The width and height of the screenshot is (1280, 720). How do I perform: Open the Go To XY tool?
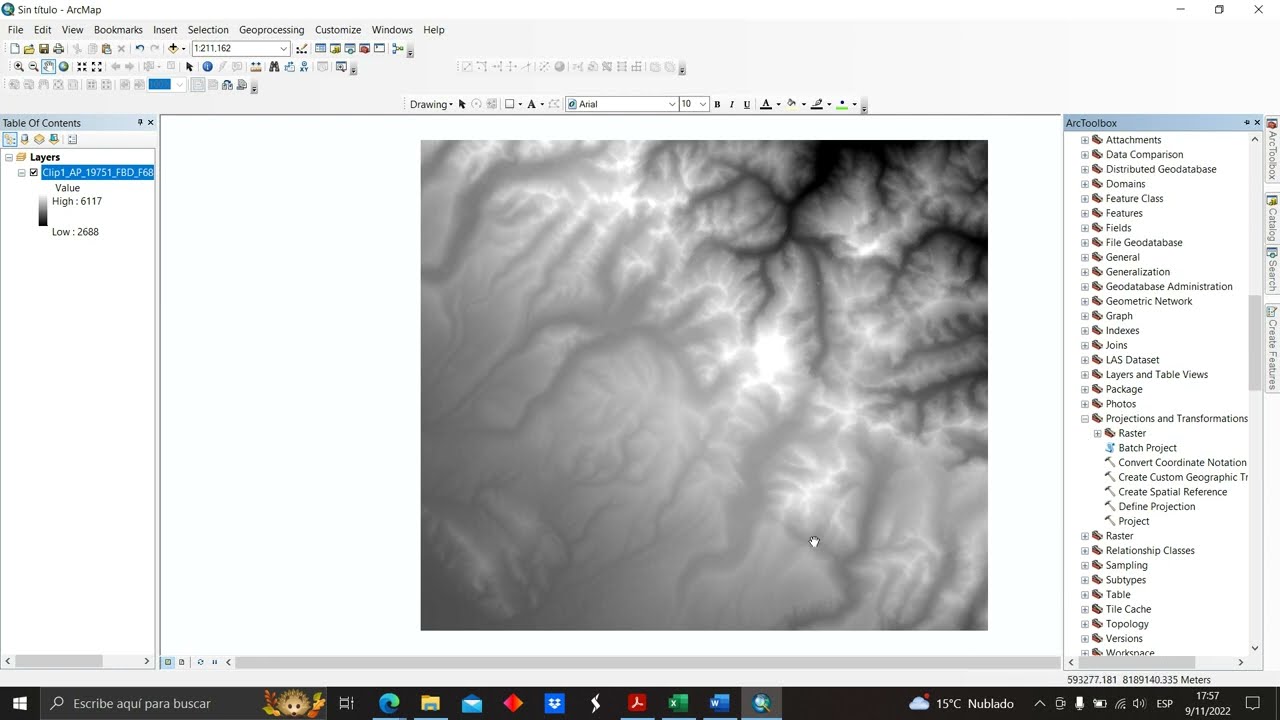304,67
